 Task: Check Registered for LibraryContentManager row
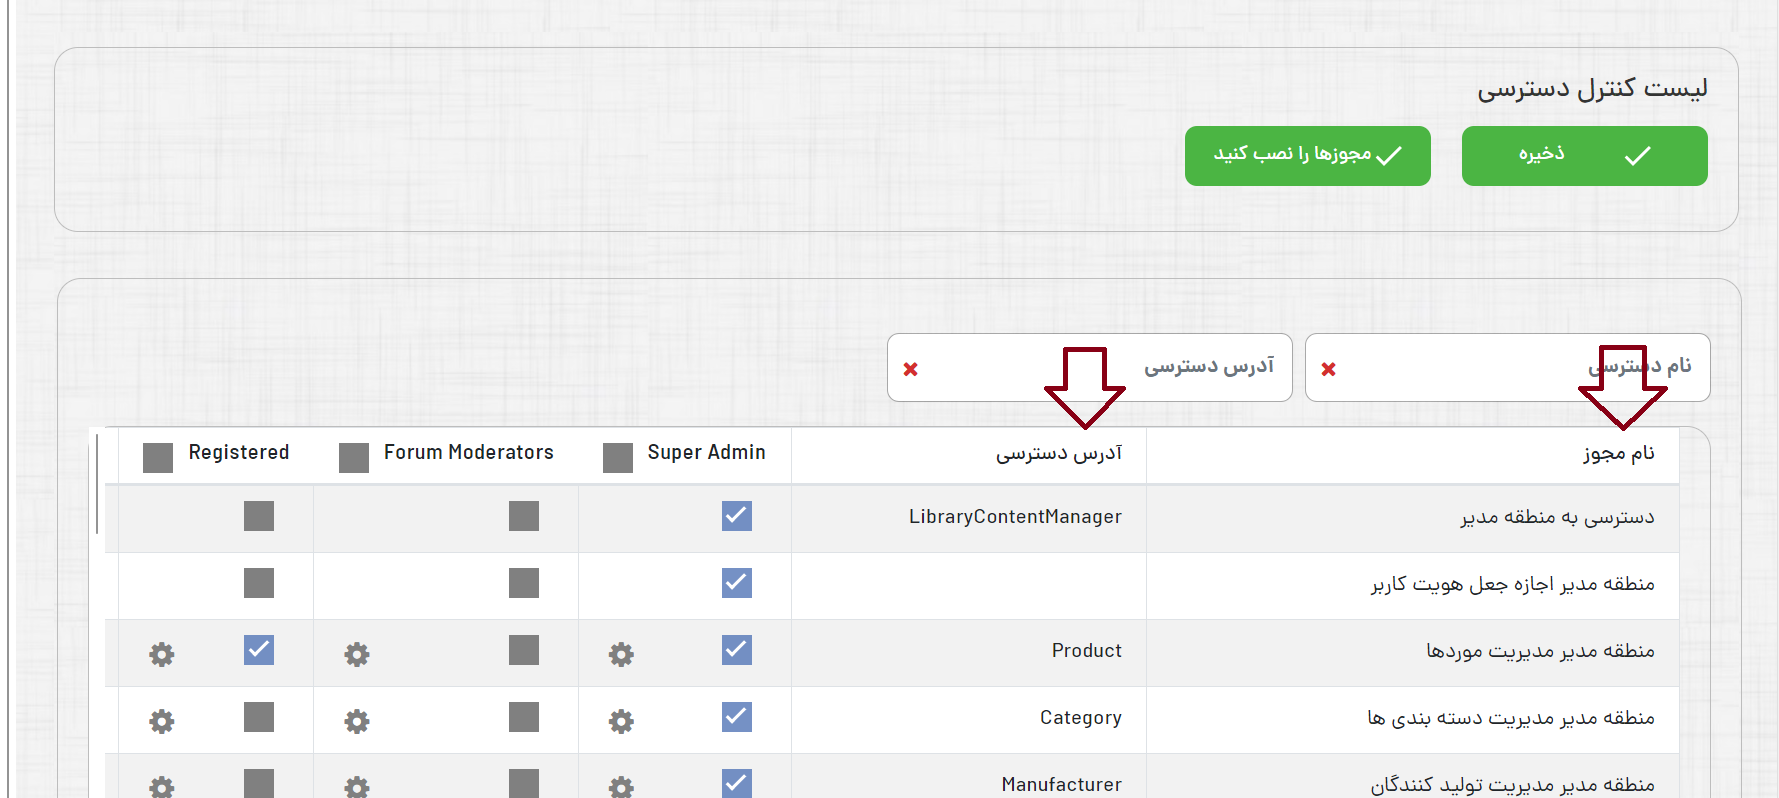pyautogui.click(x=259, y=516)
